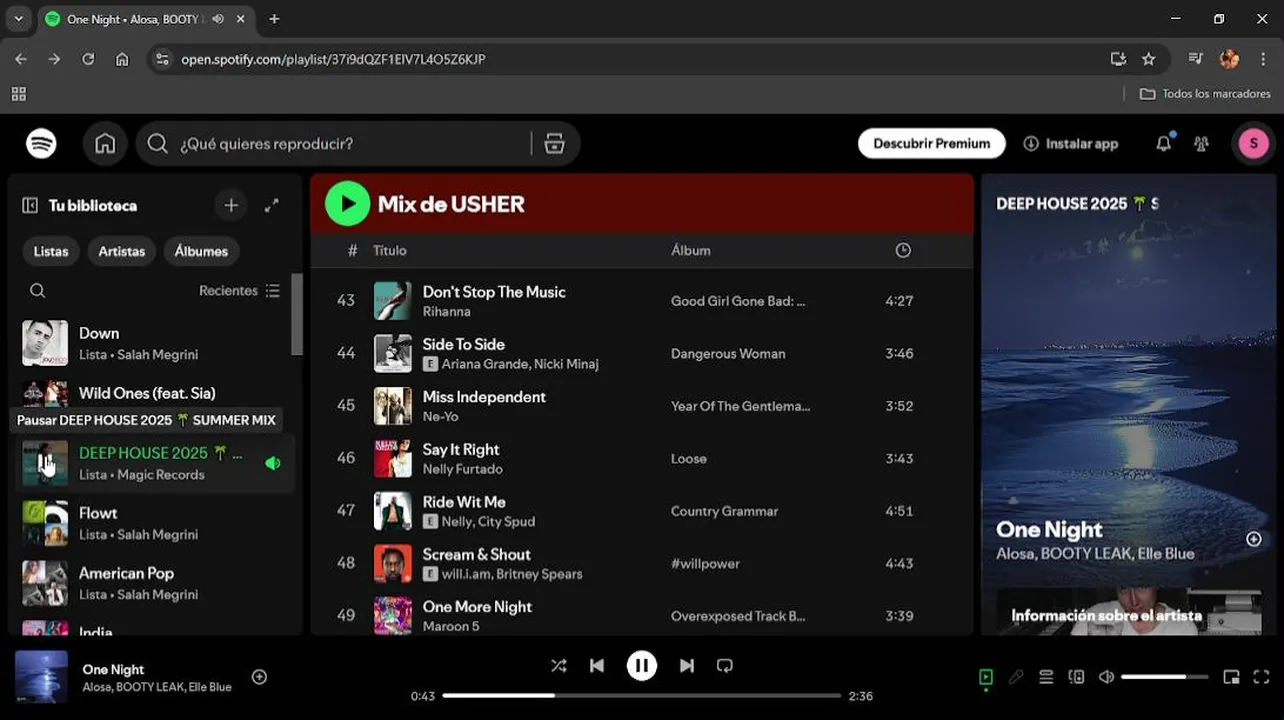Click the library panel scrollbar
Image resolution: width=1284 pixels, height=720 pixels.
[297, 314]
